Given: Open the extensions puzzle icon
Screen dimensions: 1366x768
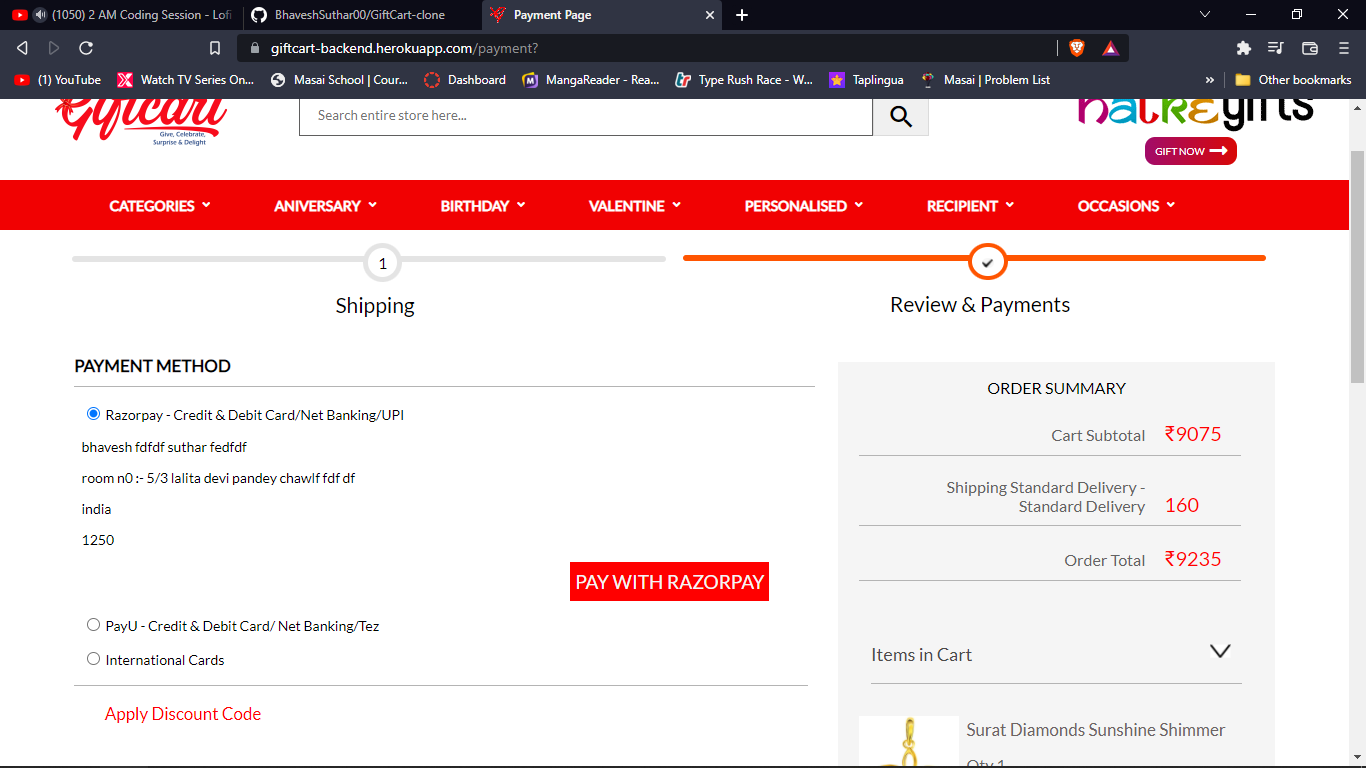Looking at the screenshot, I should point(1244,48).
